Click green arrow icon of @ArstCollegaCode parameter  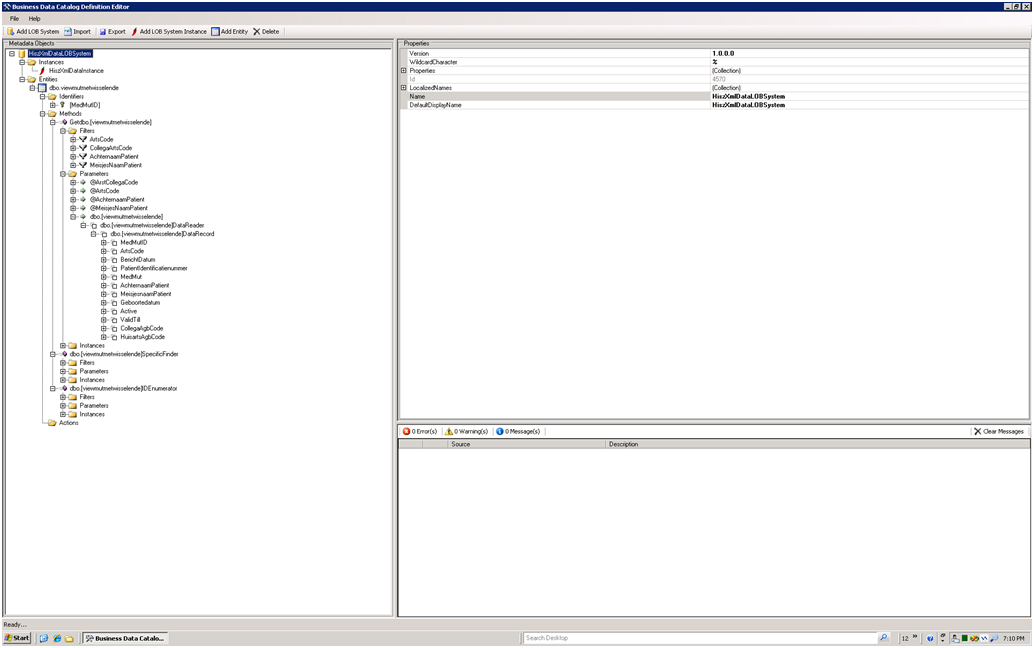pyautogui.click(x=83, y=182)
